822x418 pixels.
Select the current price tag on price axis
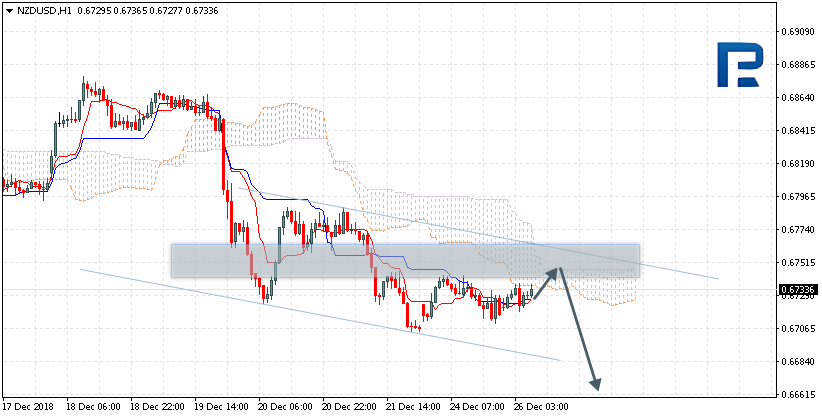click(x=797, y=290)
